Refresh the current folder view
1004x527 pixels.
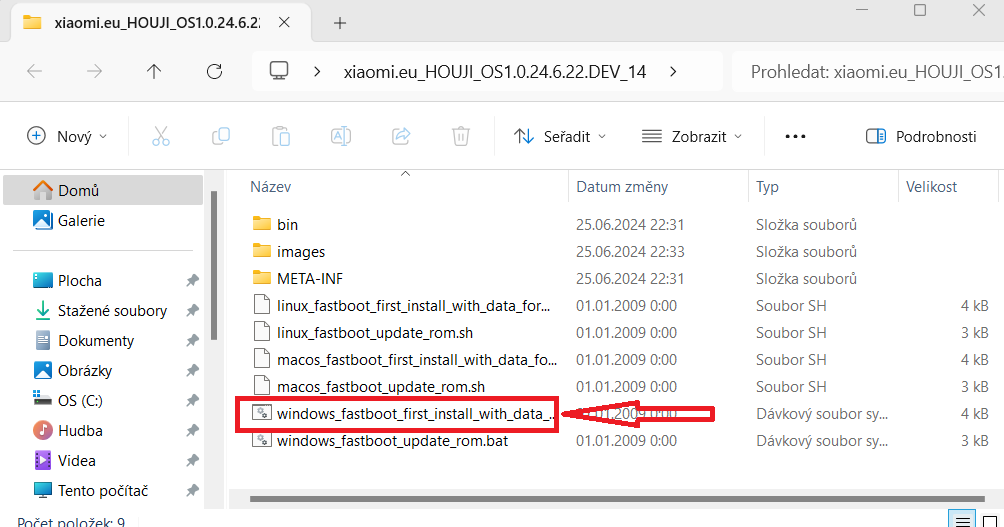pos(213,71)
